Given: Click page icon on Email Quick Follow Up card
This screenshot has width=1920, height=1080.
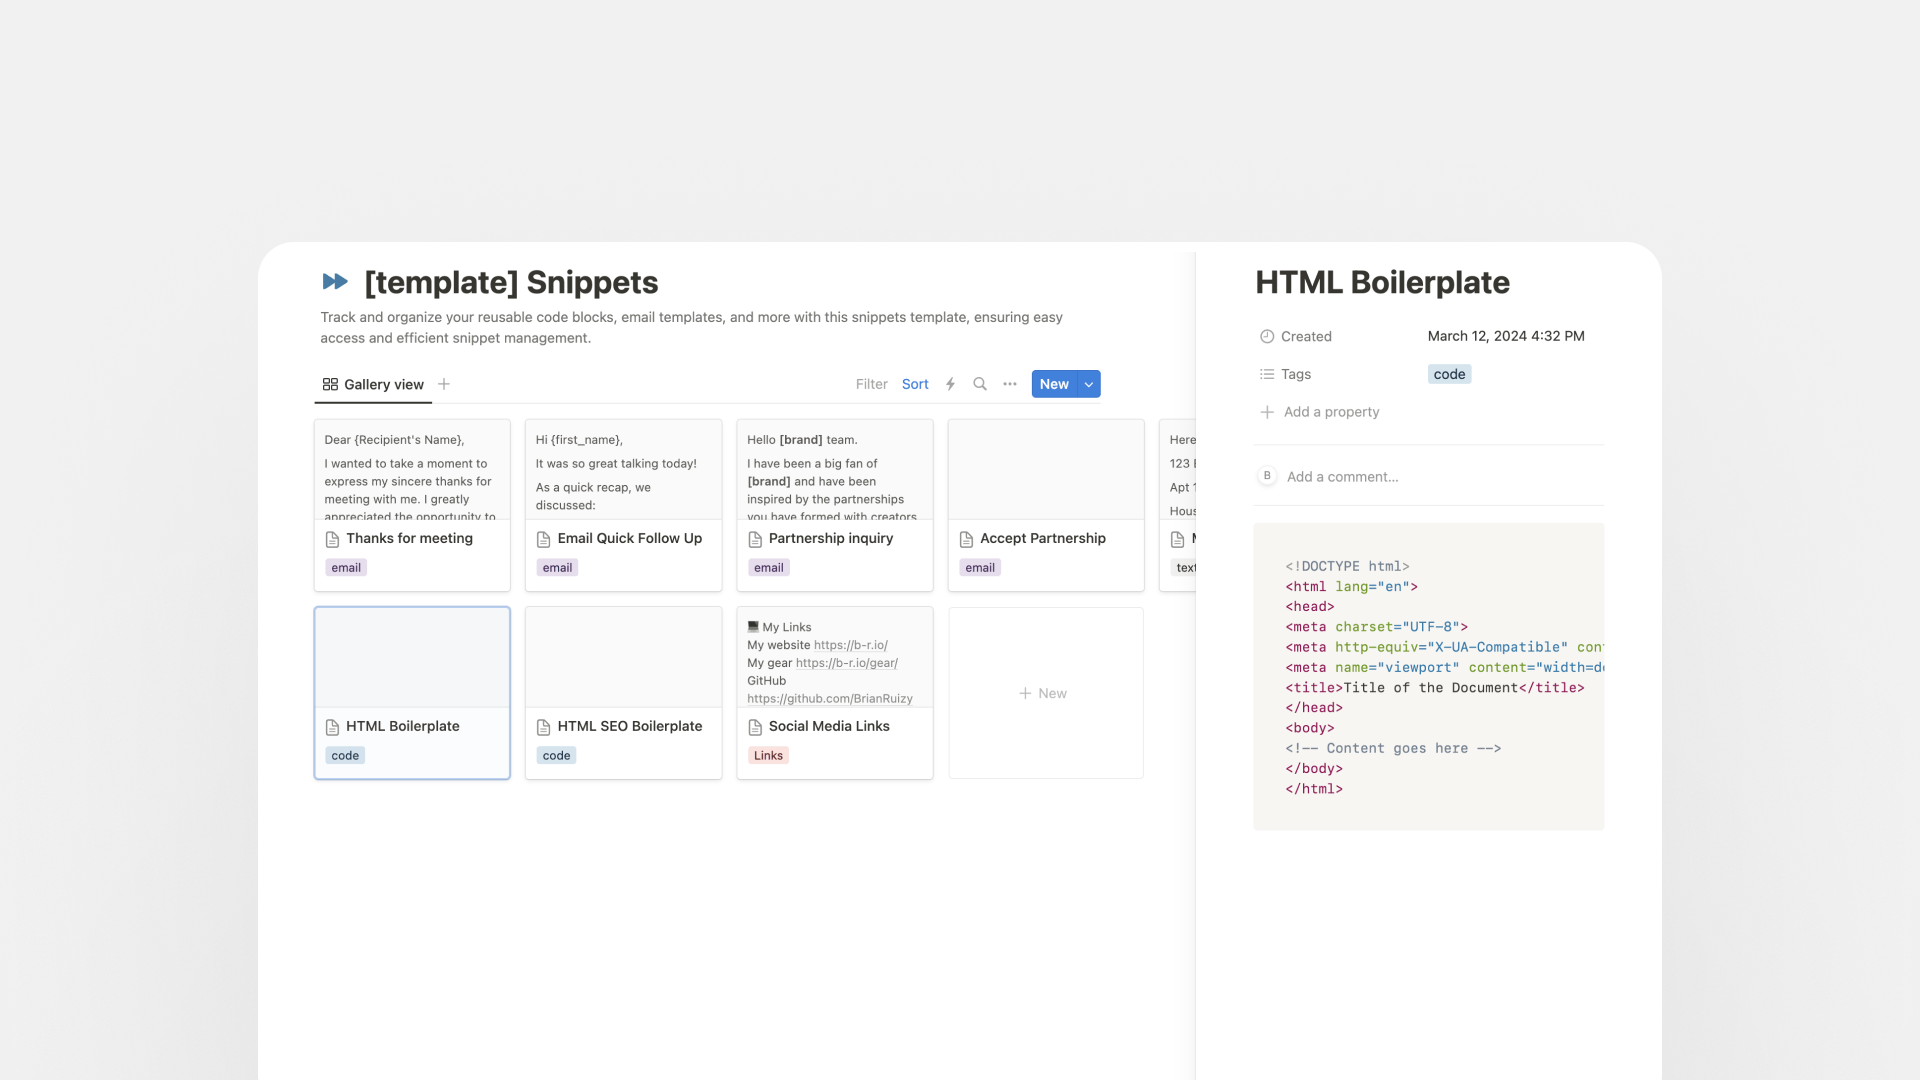Looking at the screenshot, I should click(543, 539).
